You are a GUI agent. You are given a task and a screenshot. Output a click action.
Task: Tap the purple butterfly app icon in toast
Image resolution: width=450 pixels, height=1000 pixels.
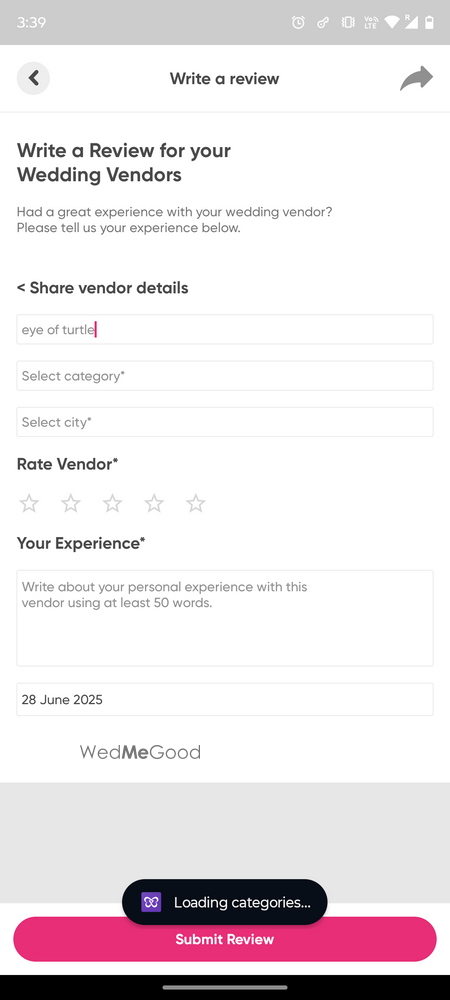click(x=151, y=902)
